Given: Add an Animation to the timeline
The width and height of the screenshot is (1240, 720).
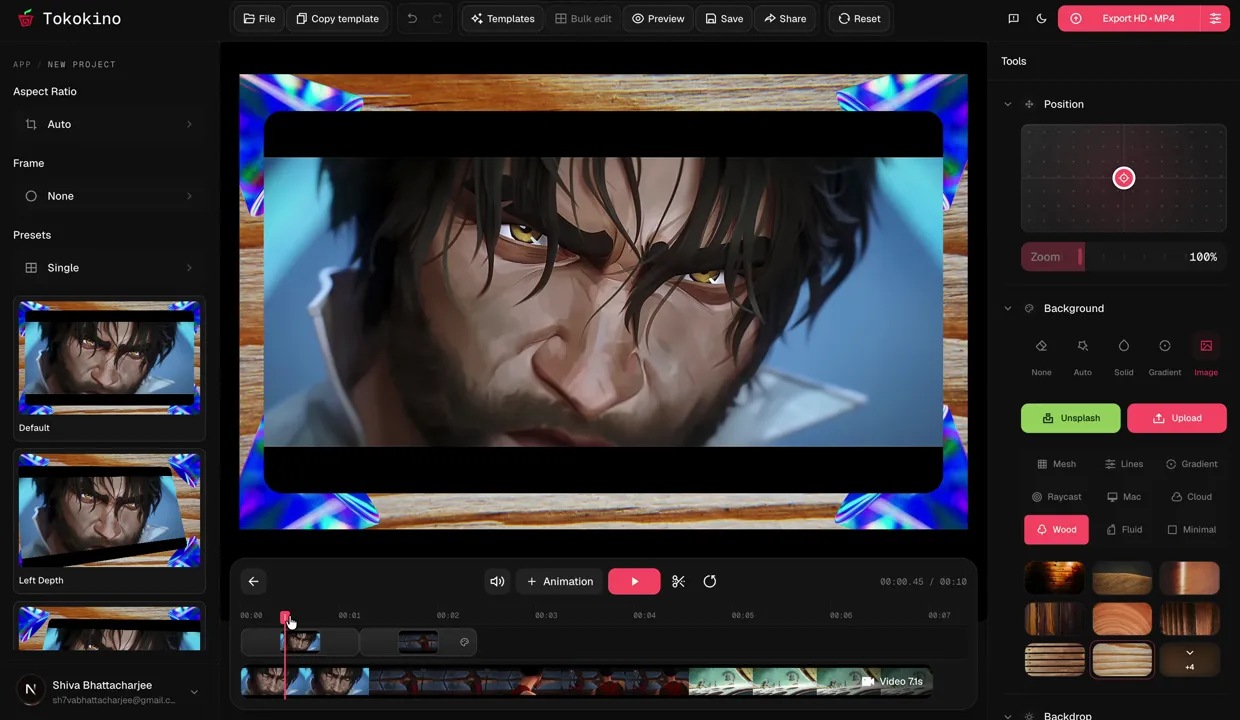Looking at the screenshot, I should point(560,581).
